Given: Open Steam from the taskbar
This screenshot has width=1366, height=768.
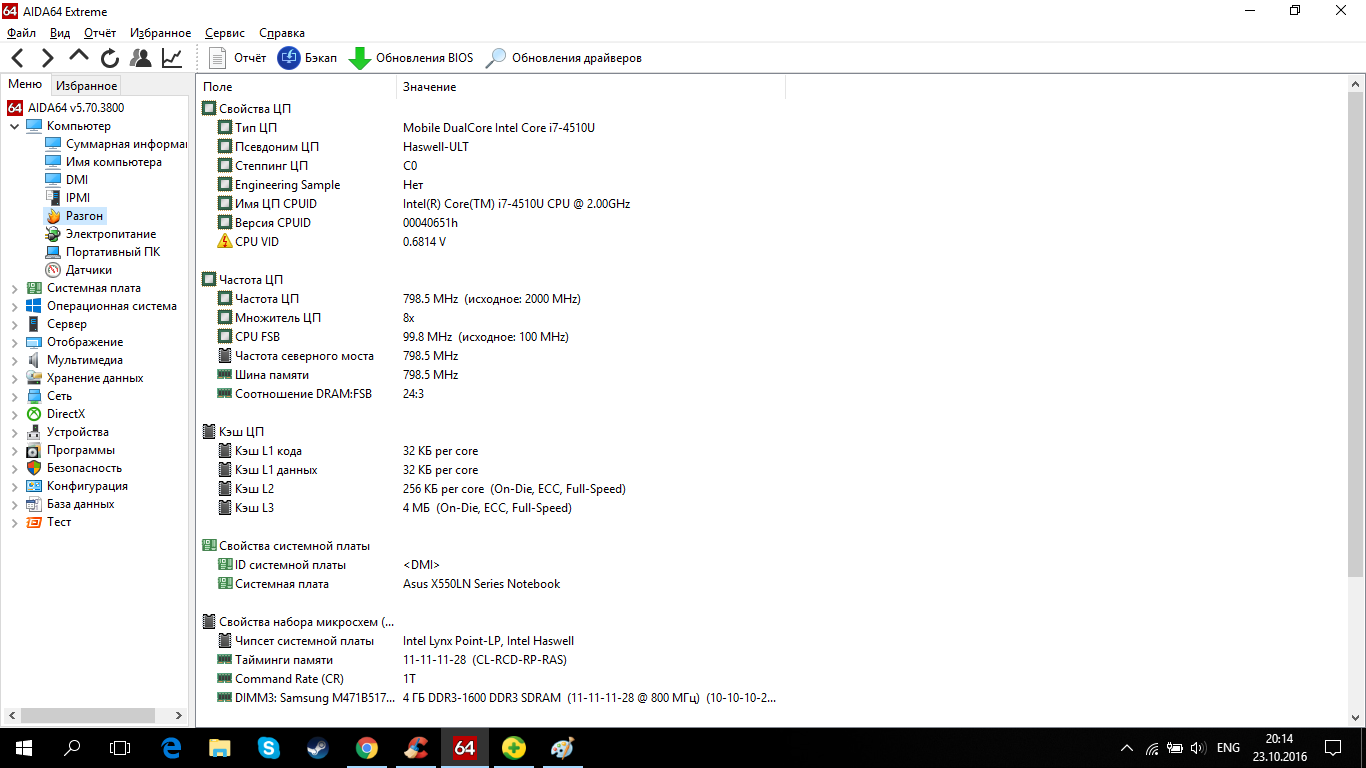Looking at the screenshot, I should [318, 747].
